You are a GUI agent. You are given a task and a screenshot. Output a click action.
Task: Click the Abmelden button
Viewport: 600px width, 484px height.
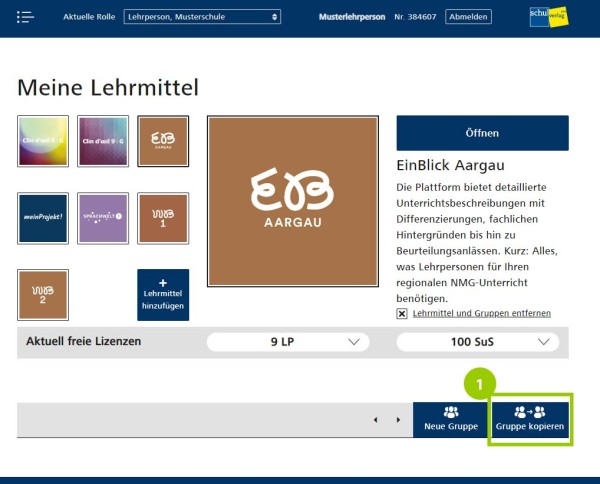[x=468, y=17]
